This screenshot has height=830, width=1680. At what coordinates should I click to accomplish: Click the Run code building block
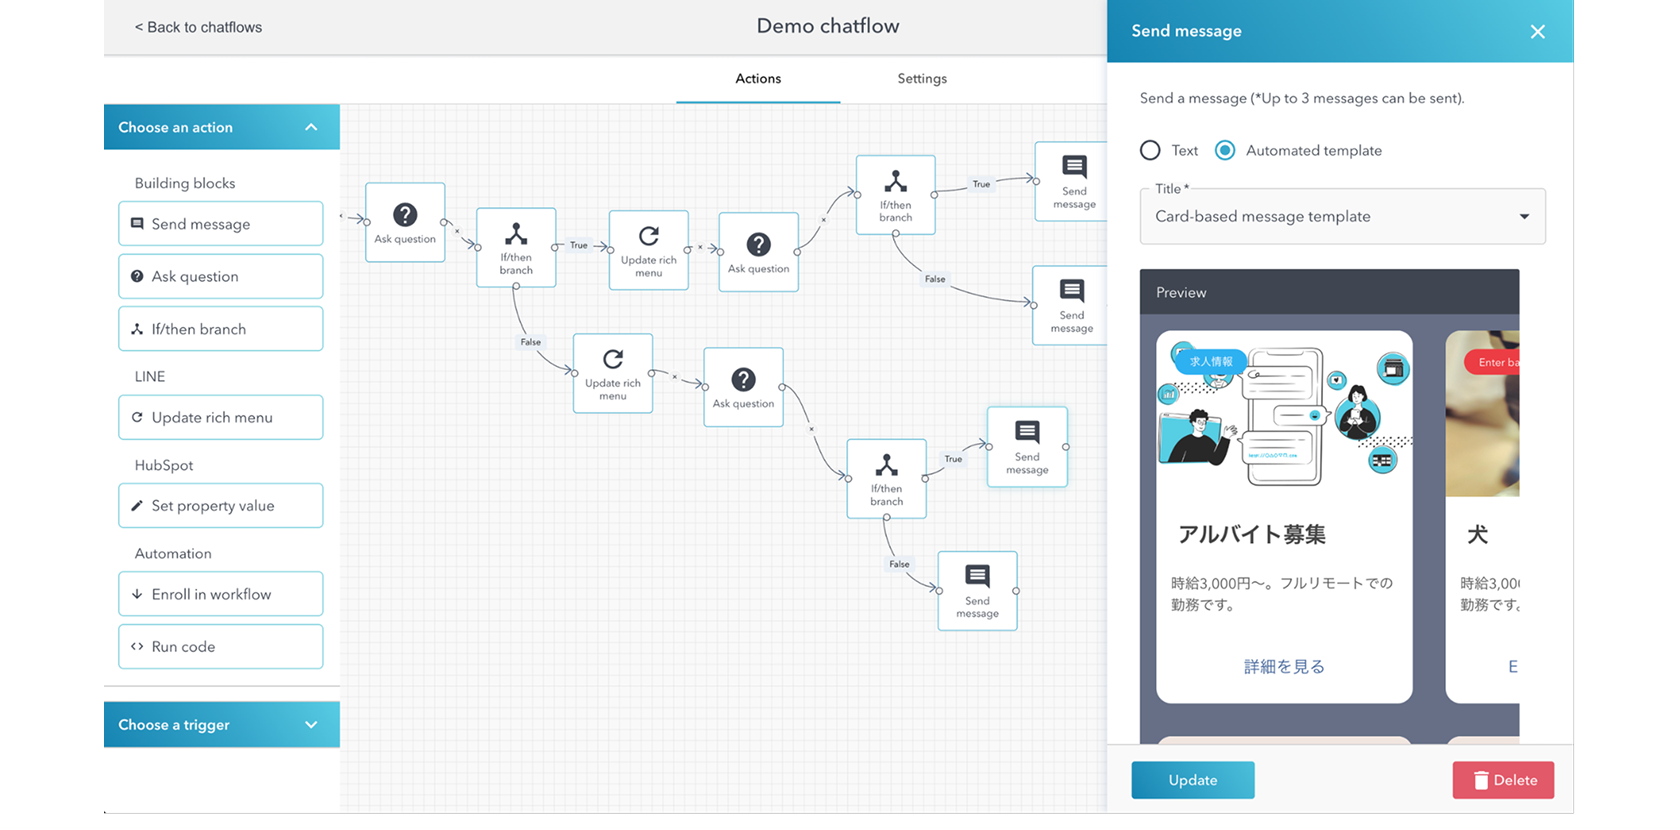(221, 646)
